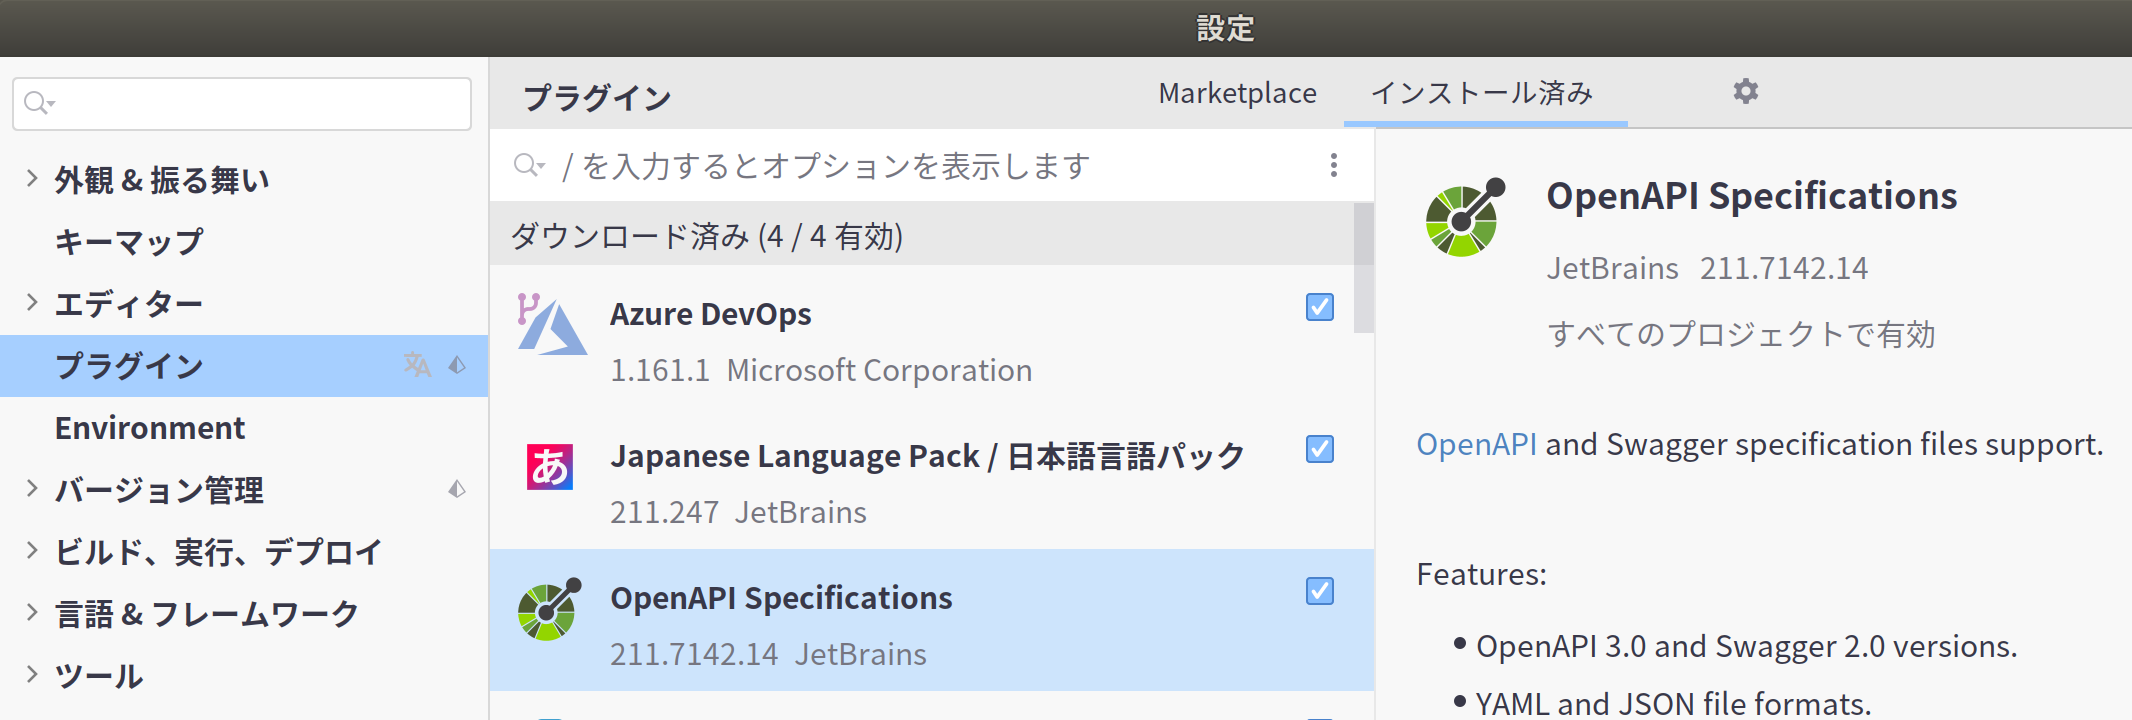
Task: Click the OpenAPI Specifications title in details
Action: (1752, 196)
